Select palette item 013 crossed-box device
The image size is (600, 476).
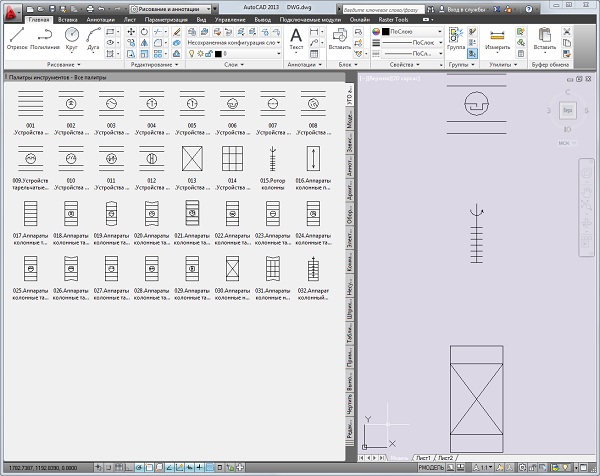[190, 160]
